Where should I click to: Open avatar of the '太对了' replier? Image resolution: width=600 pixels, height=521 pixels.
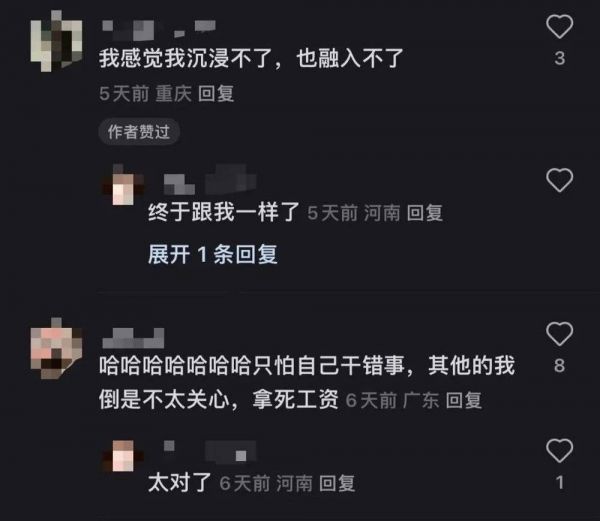(123, 456)
